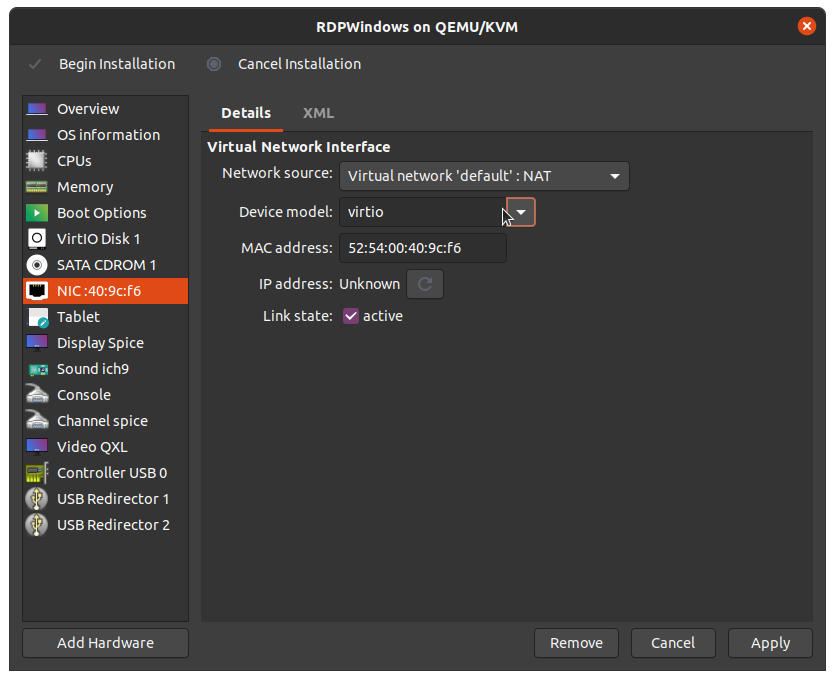This screenshot has width=835, height=680.
Task: Toggle the Link state active checkbox
Action: click(351, 316)
